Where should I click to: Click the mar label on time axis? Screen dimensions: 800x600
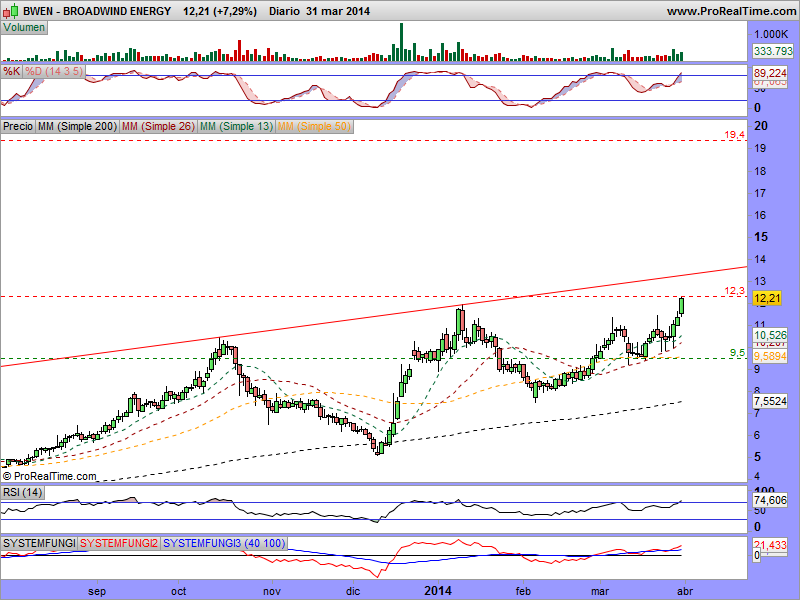point(600,591)
